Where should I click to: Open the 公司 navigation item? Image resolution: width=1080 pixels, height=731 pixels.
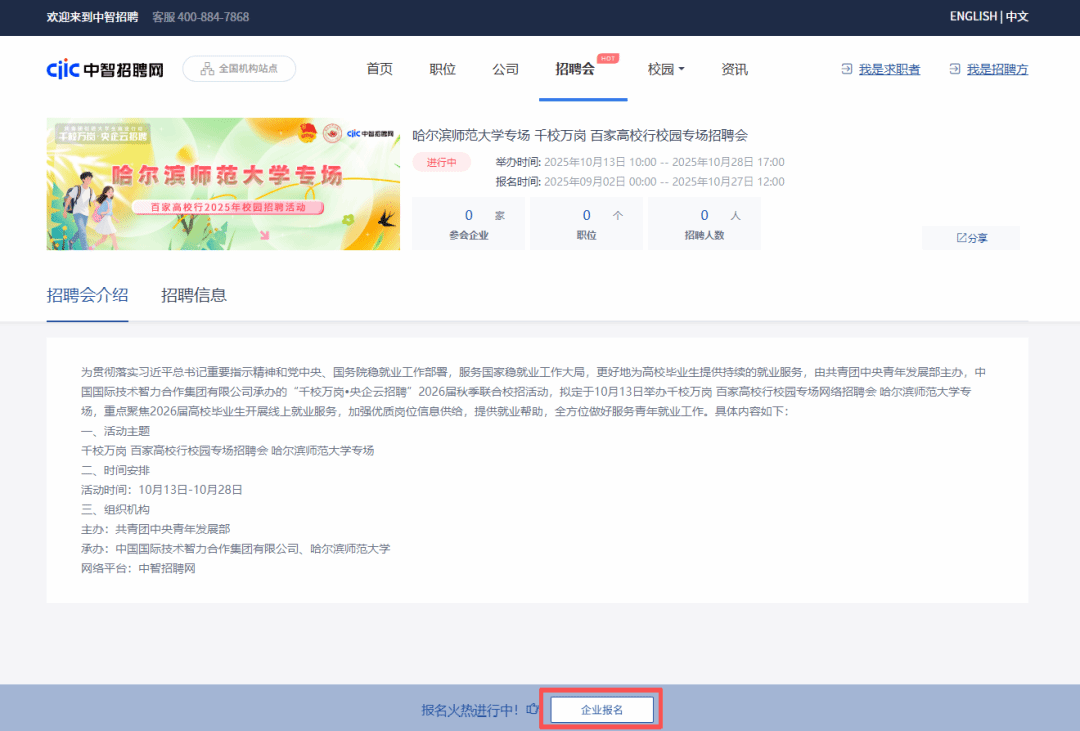[505, 69]
